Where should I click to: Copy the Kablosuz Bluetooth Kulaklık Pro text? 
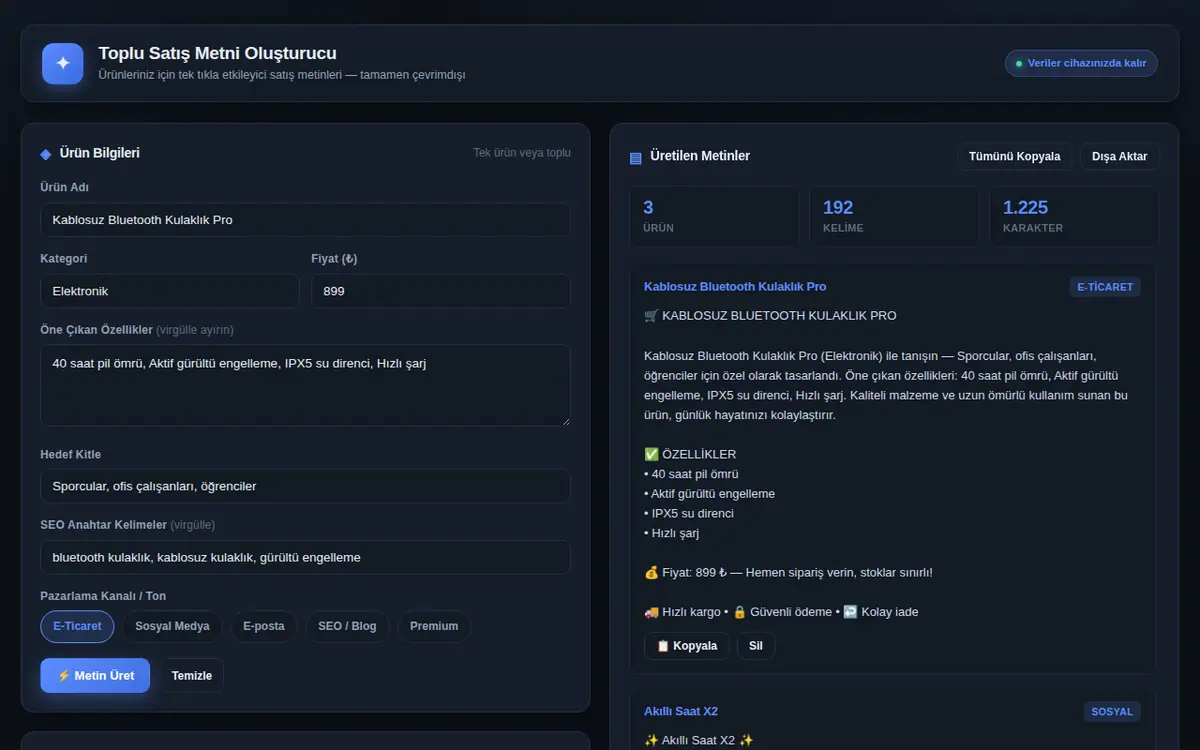pyautogui.click(x=686, y=646)
